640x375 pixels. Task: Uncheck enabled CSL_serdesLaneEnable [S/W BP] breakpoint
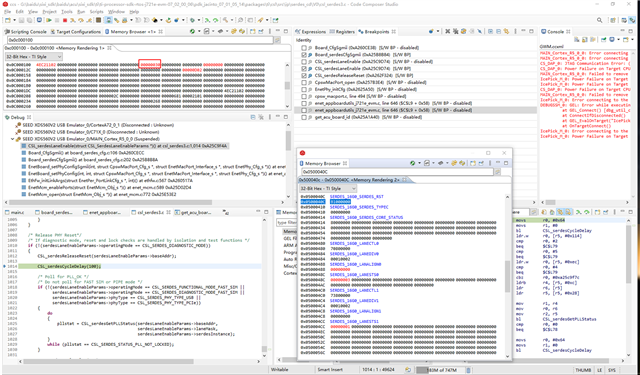304,69
